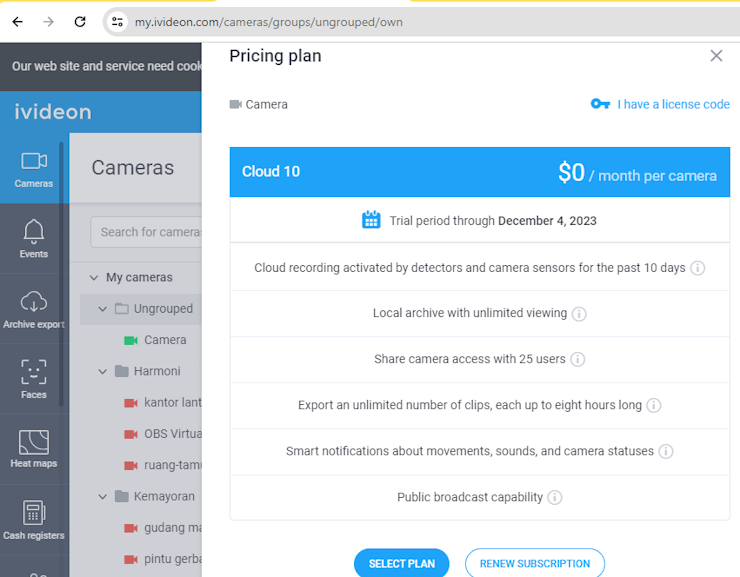Viewport: 740px width, 577px height.
Task: Click info icon for Export clips feature
Action: (654, 405)
